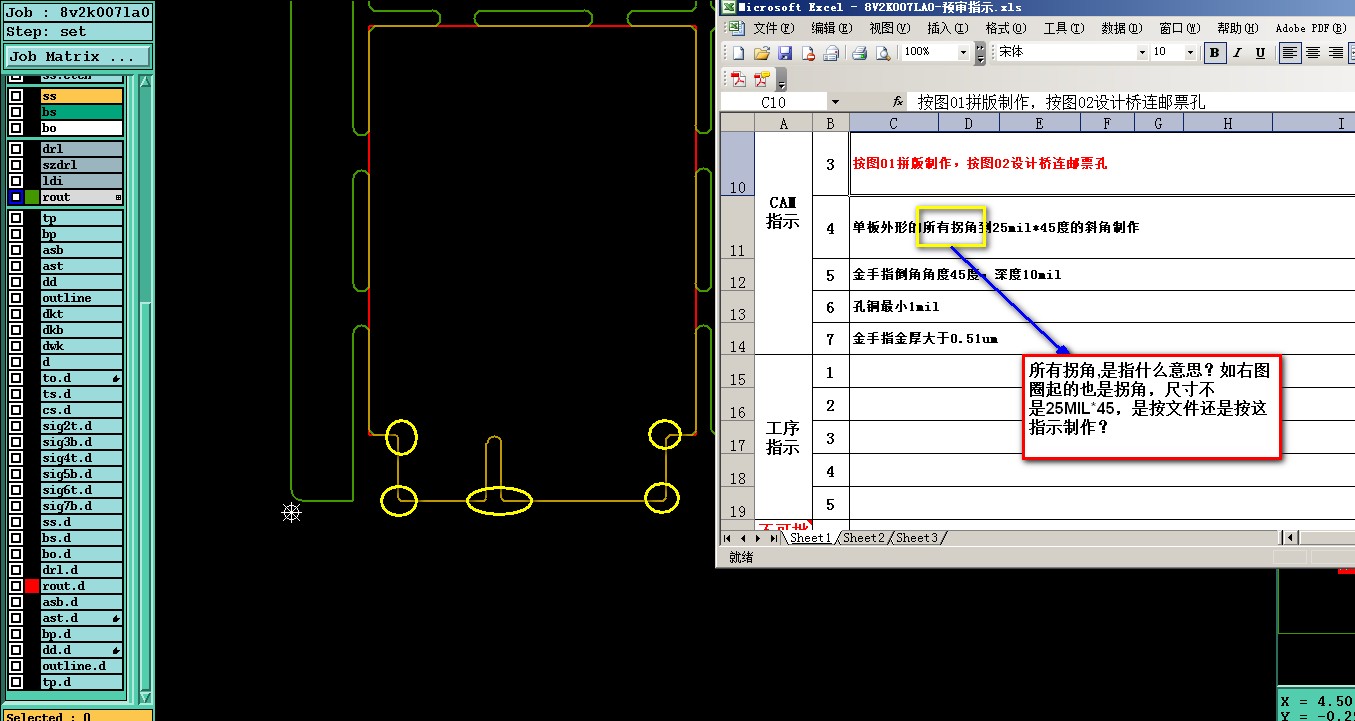Open the 文件(F) menu in Excel
1355x721 pixels.
coord(774,29)
